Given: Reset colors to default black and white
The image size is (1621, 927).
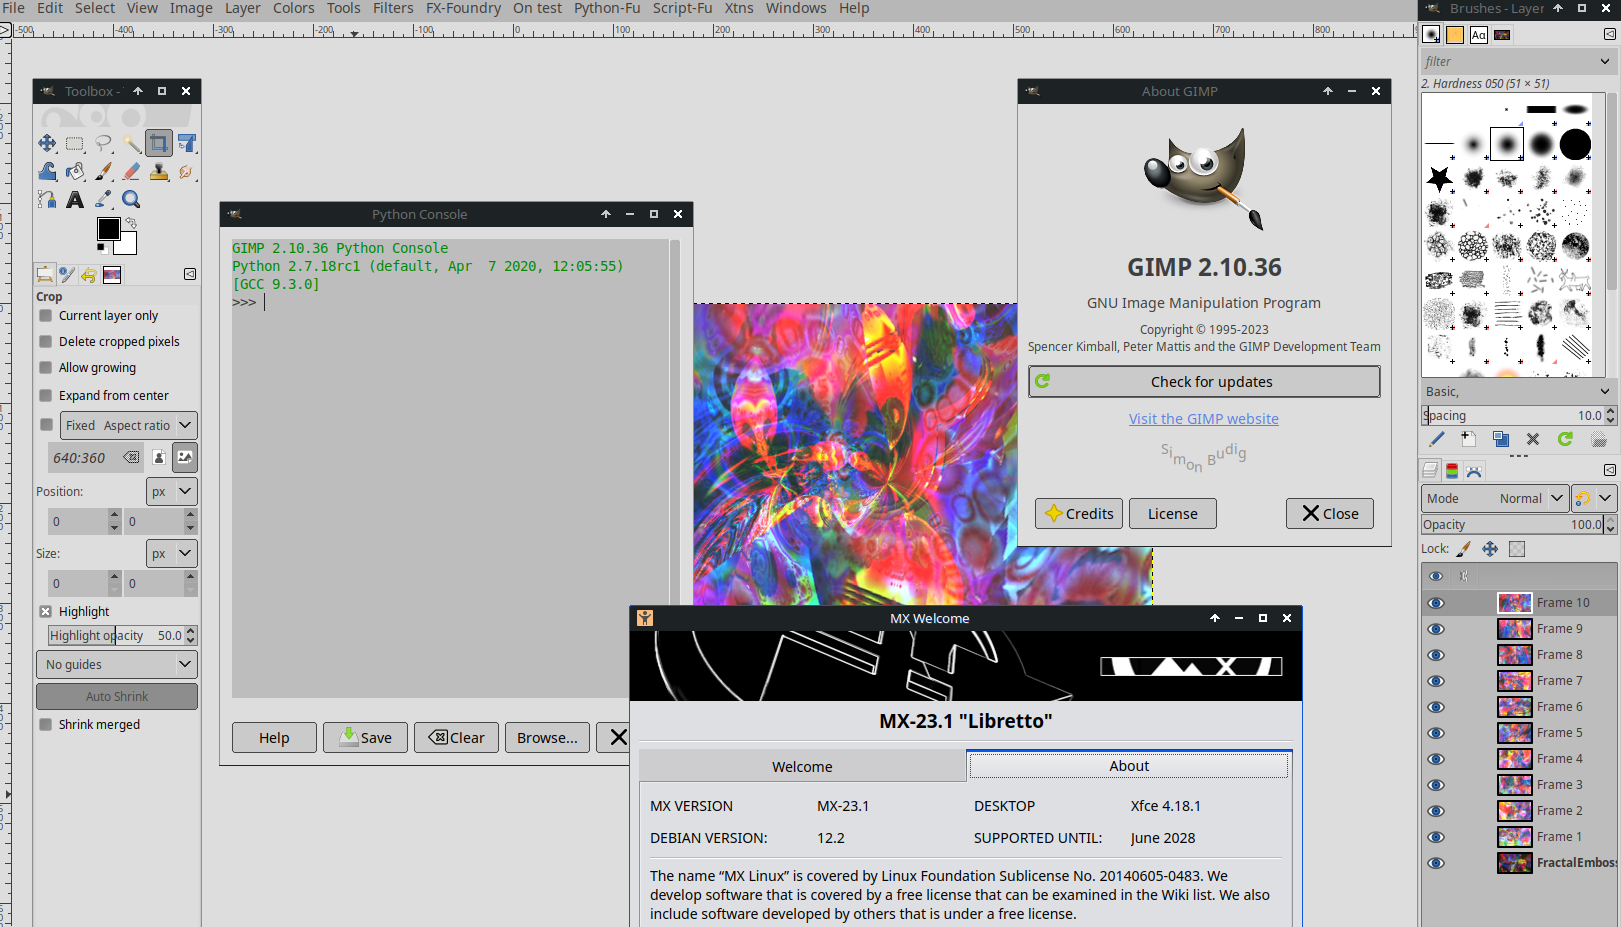Looking at the screenshot, I should click(x=101, y=247).
